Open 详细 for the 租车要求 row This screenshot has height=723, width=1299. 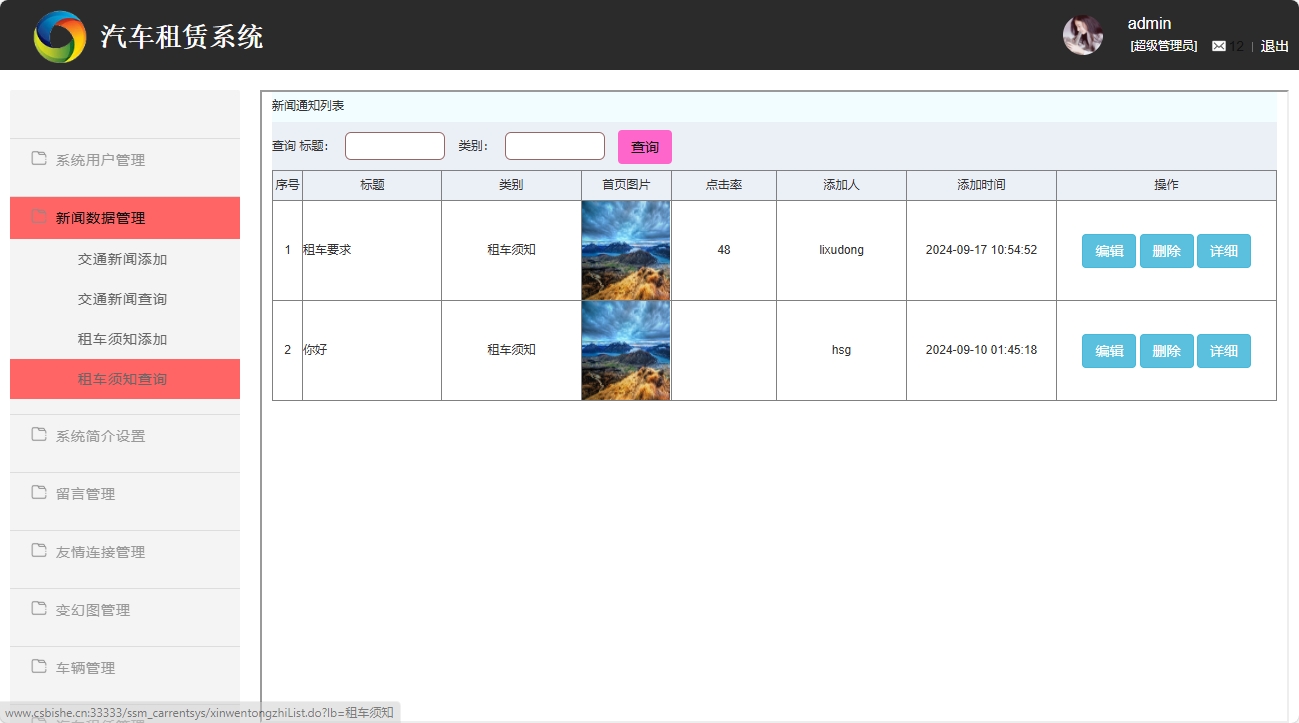pyautogui.click(x=1224, y=251)
